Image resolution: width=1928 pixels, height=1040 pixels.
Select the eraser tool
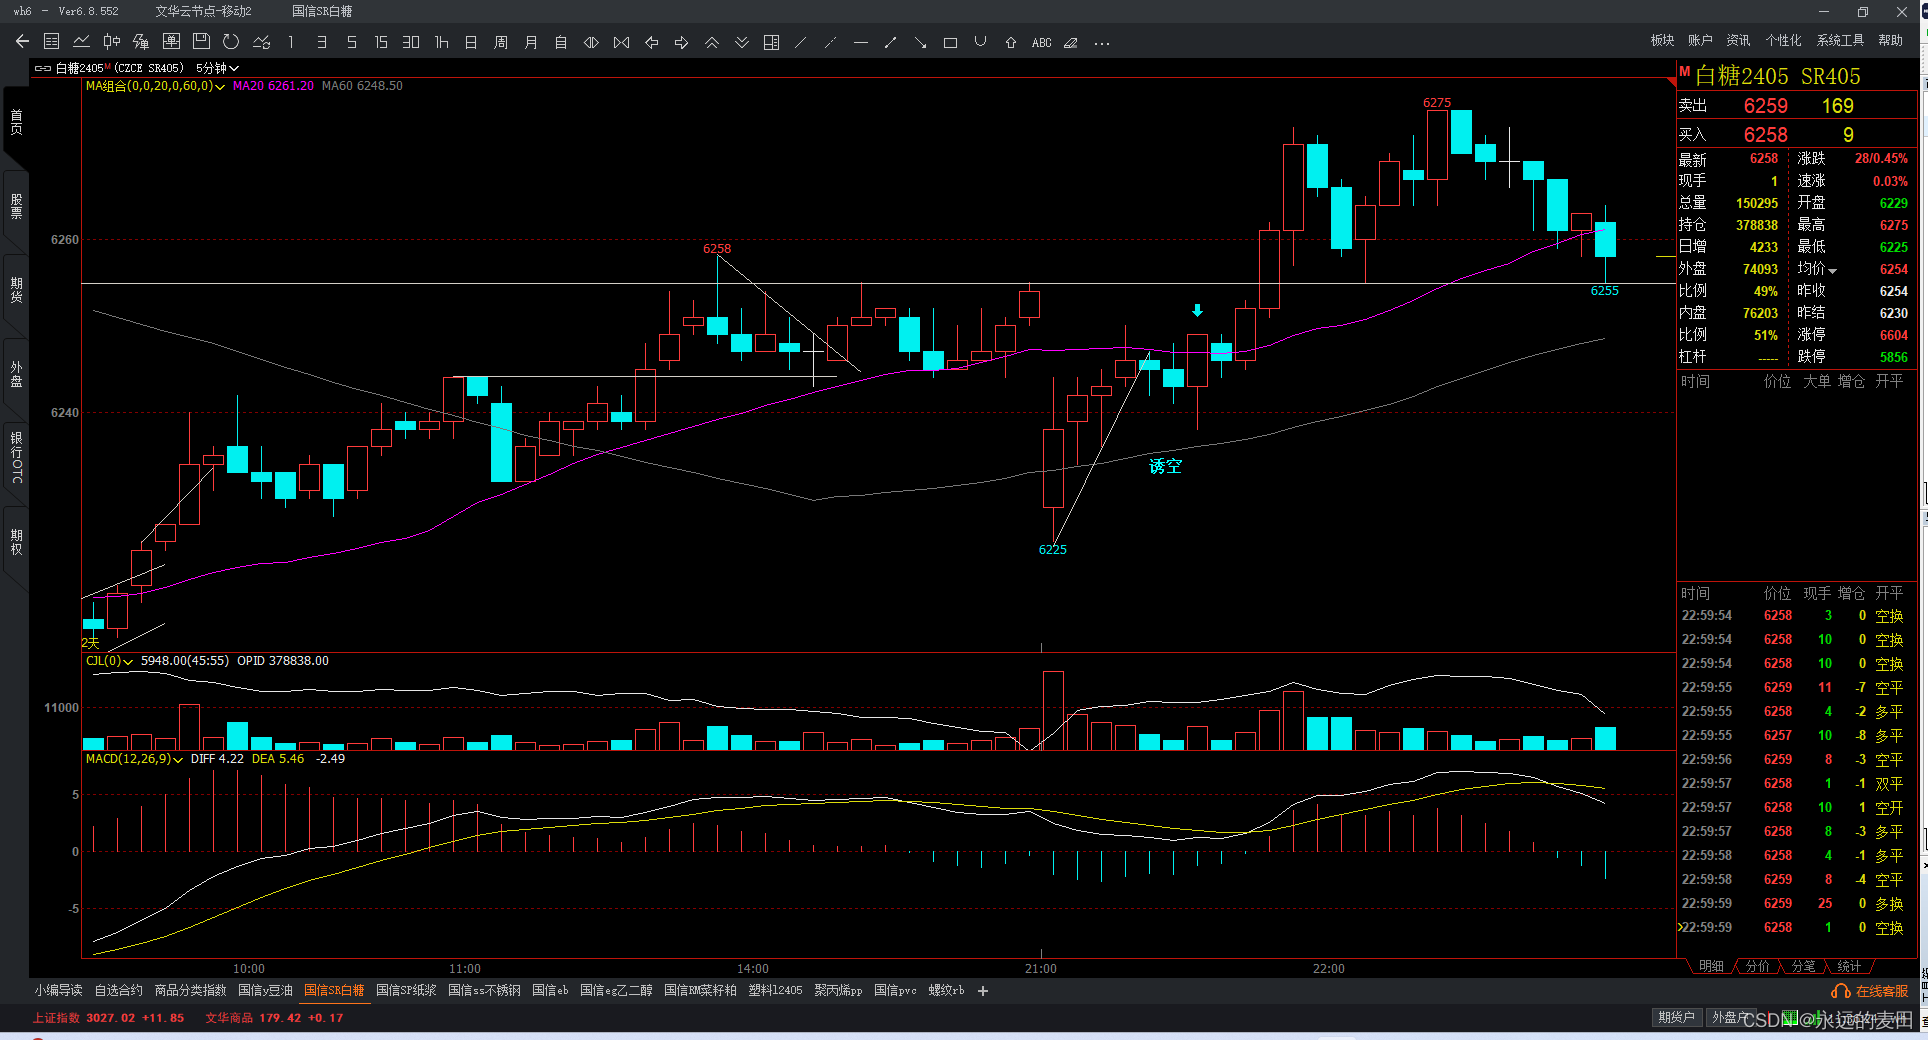[1071, 42]
